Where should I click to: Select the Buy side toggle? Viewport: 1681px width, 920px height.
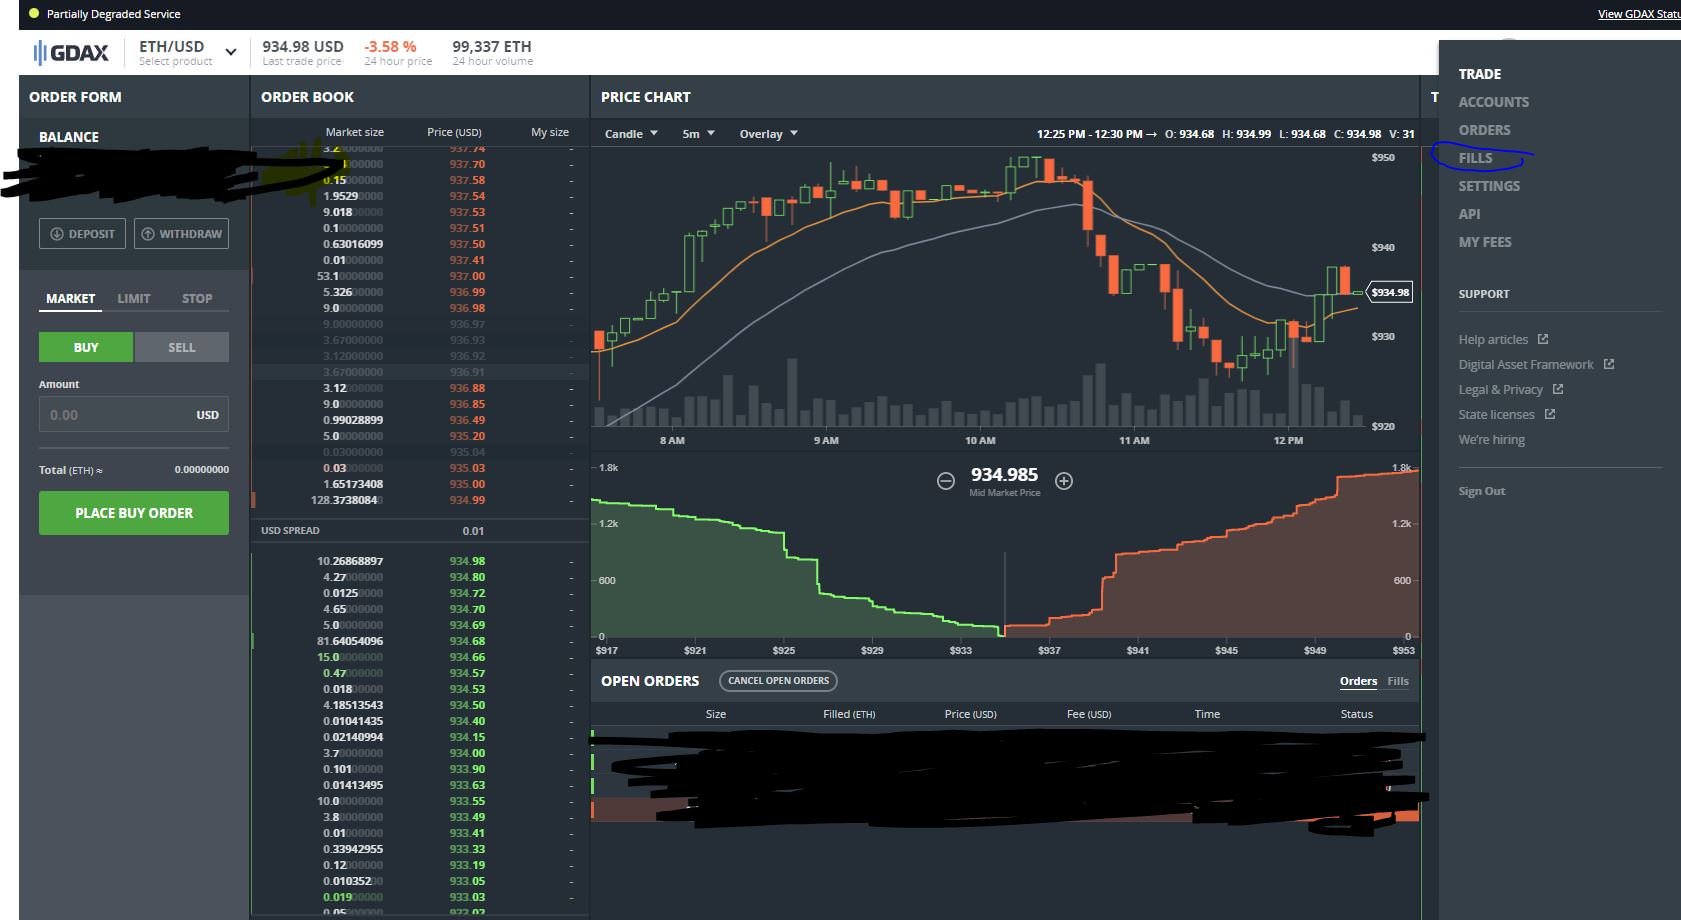pyautogui.click(x=86, y=347)
